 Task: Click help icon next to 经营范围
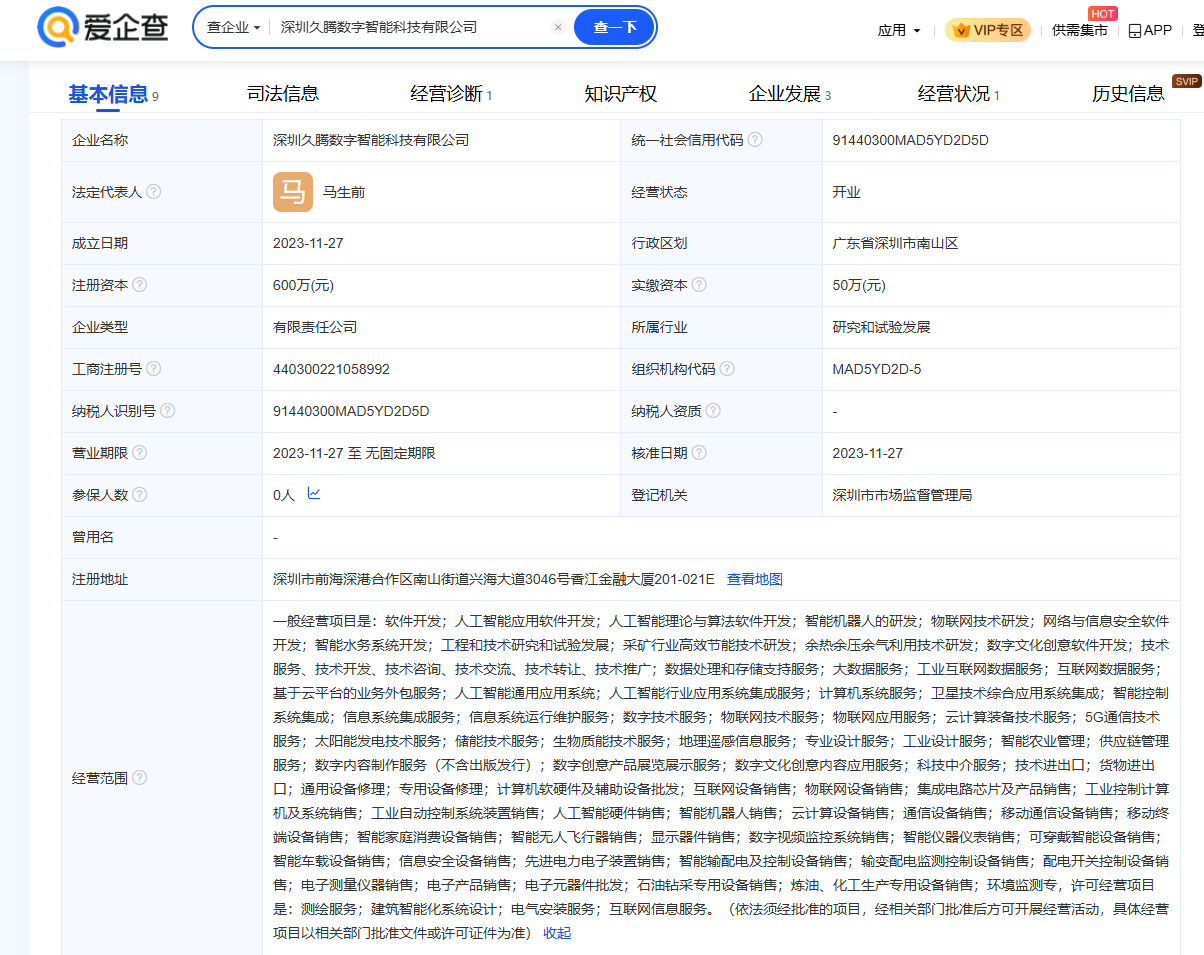click(x=140, y=778)
